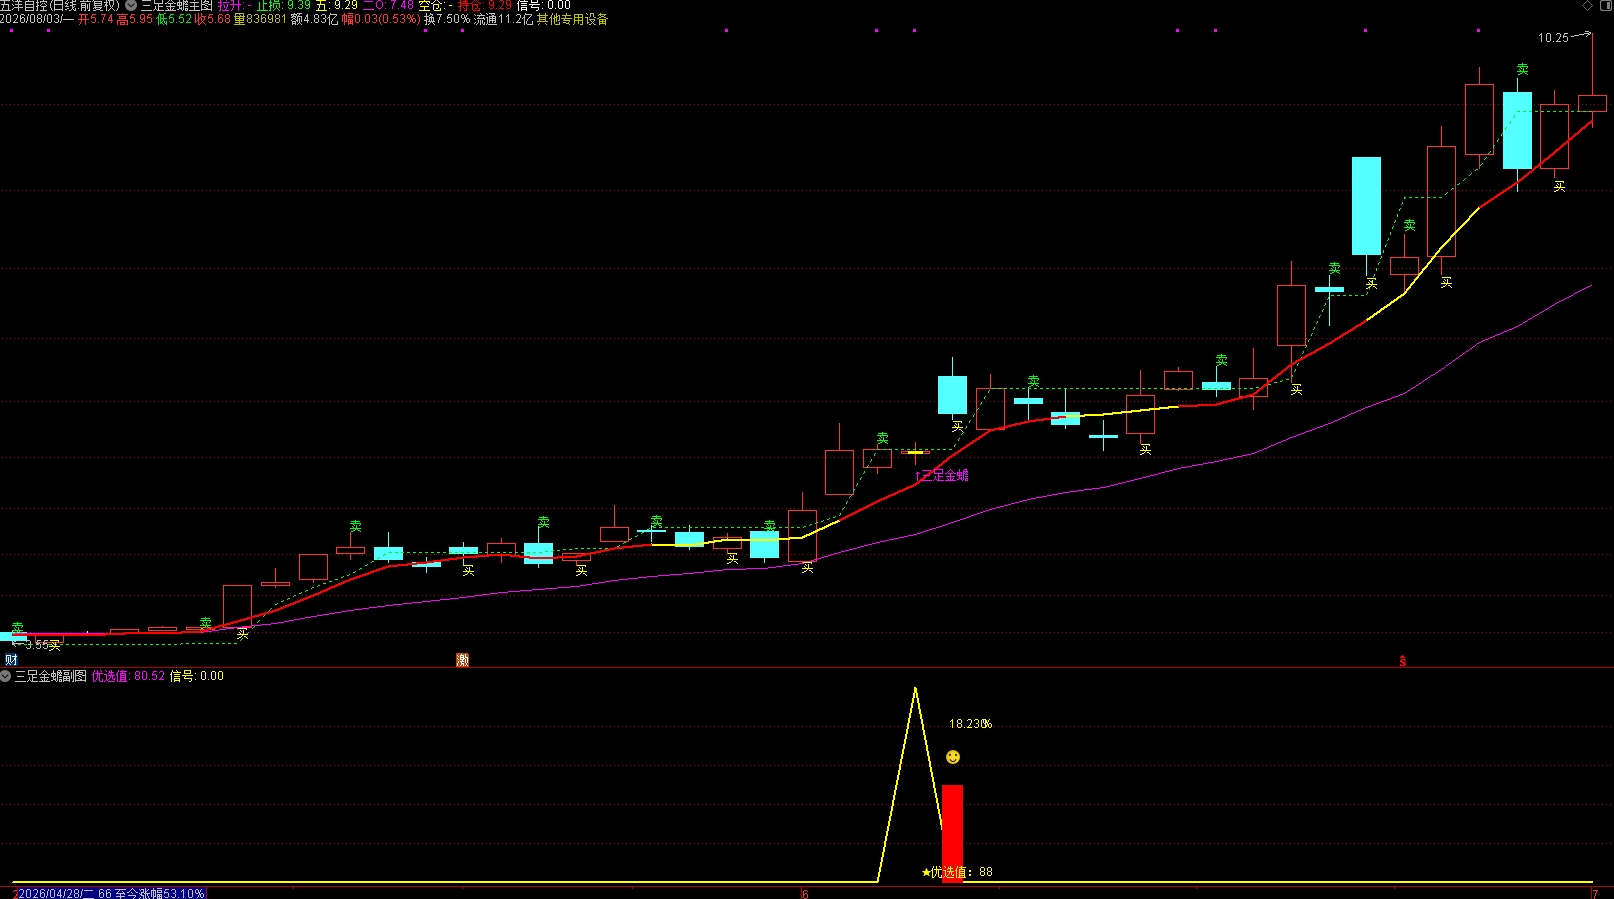
Task: Expand the 三足金蟾副图 indicator dropdown arrow
Action: click(5, 676)
